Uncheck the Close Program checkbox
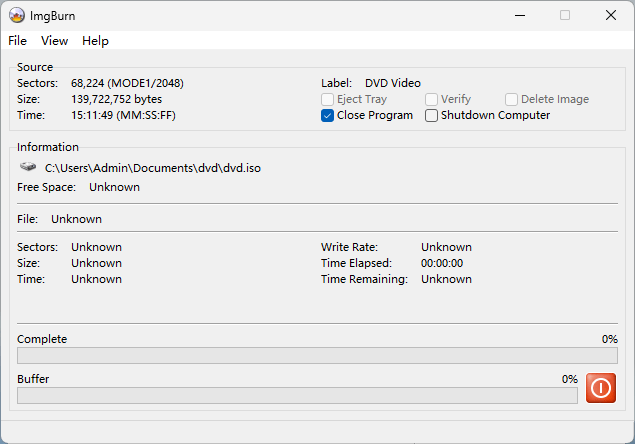Image resolution: width=635 pixels, height=444 pixels. click(x=328, y=115)
